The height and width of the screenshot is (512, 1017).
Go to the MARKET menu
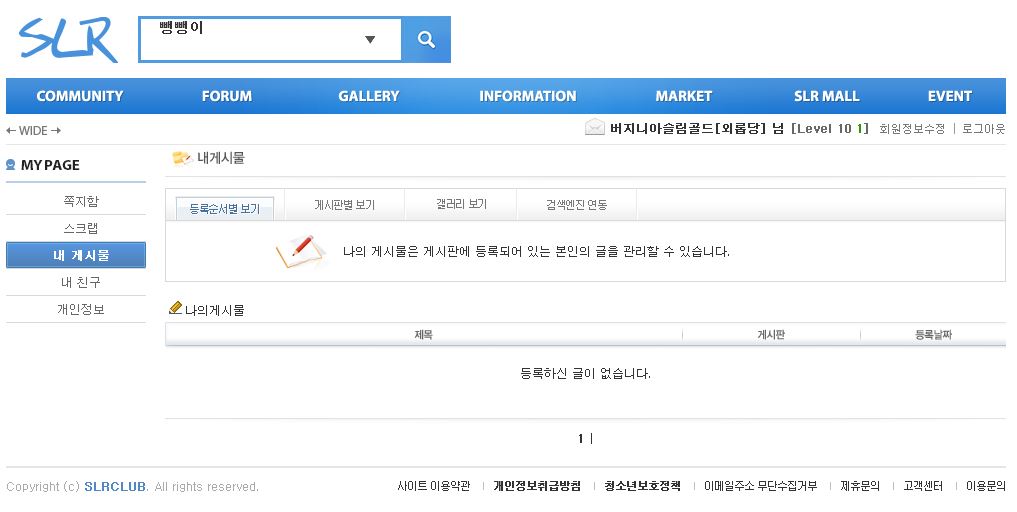[684, 96]
